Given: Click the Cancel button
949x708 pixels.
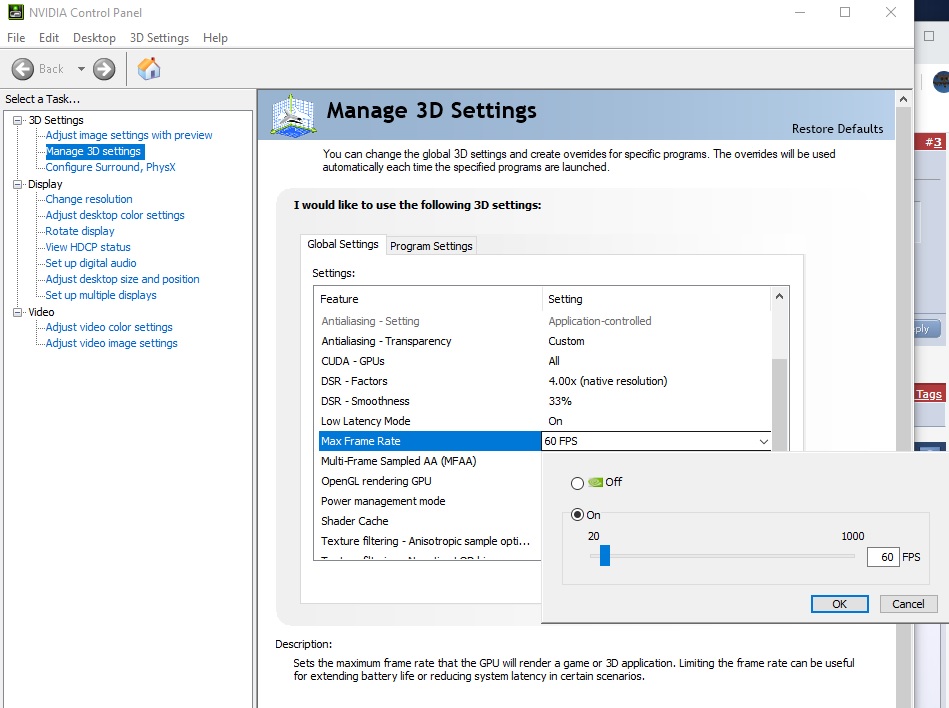Looking at the screenshot, I should 908,604.
